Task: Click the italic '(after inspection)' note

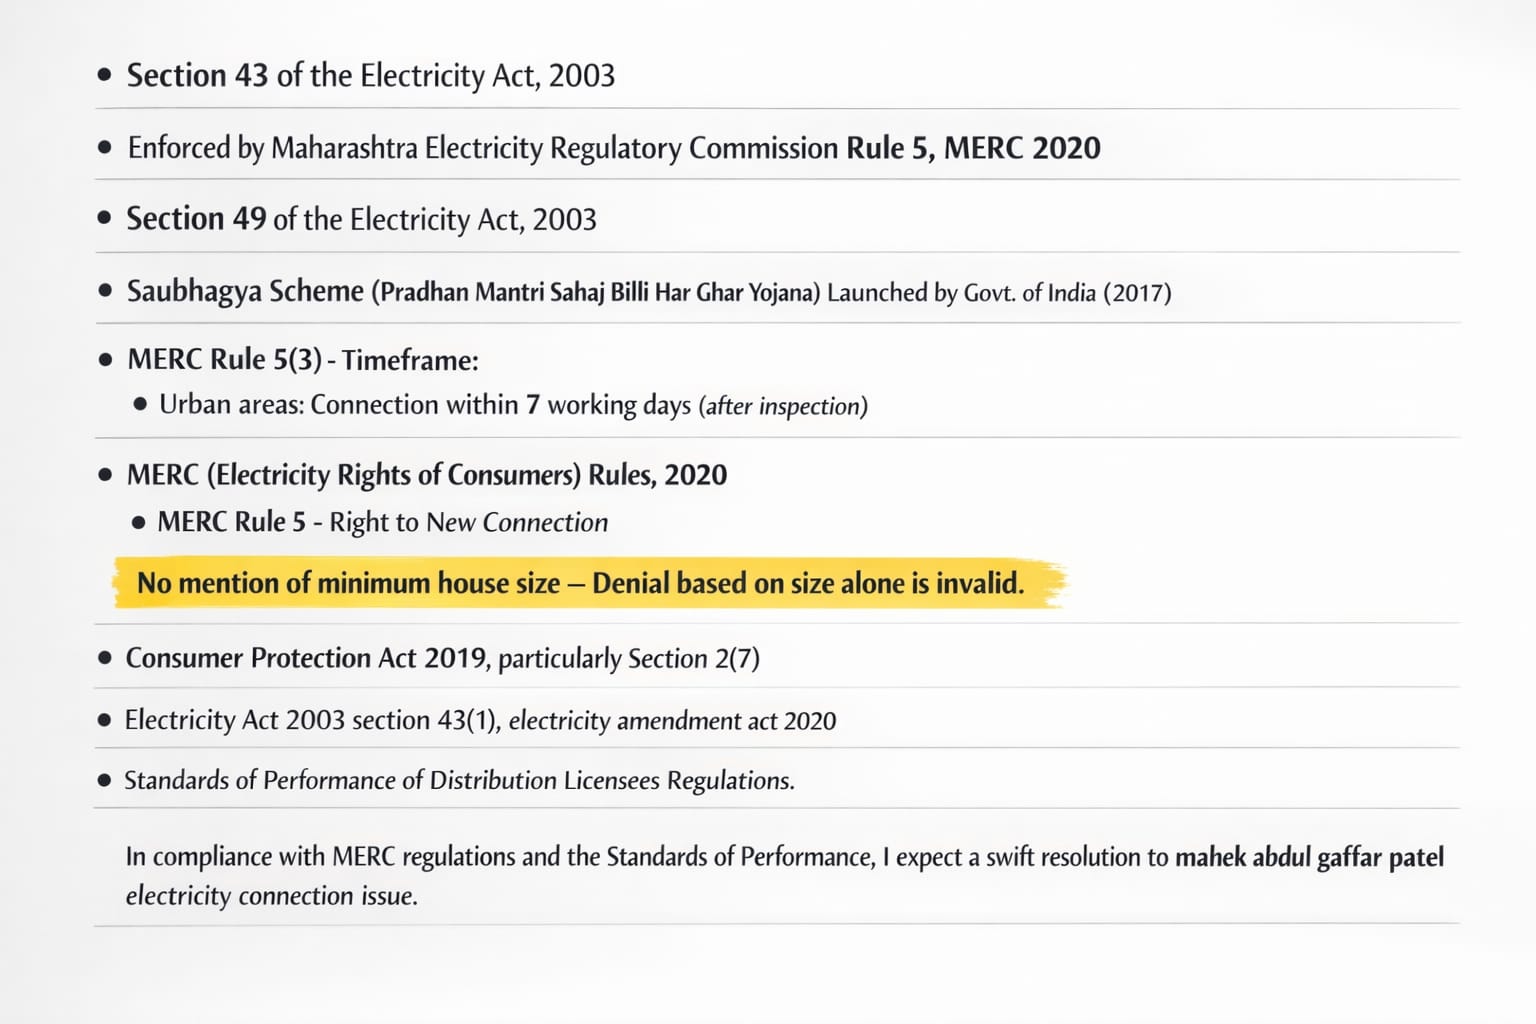Action: coord(783,406)
